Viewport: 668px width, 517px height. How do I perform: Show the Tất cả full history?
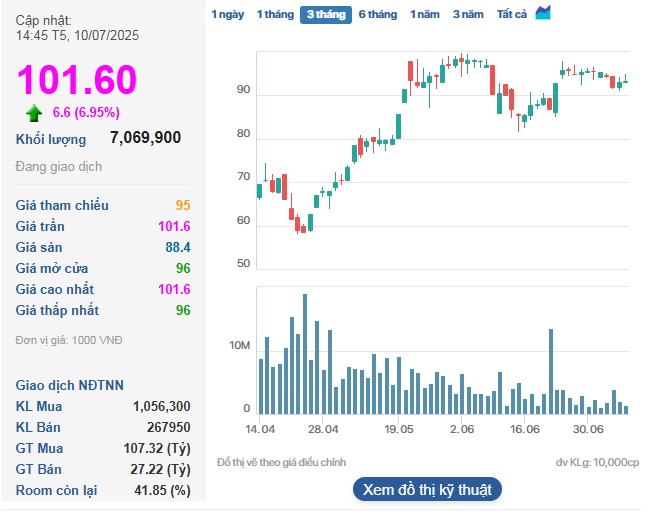[512, 14]
